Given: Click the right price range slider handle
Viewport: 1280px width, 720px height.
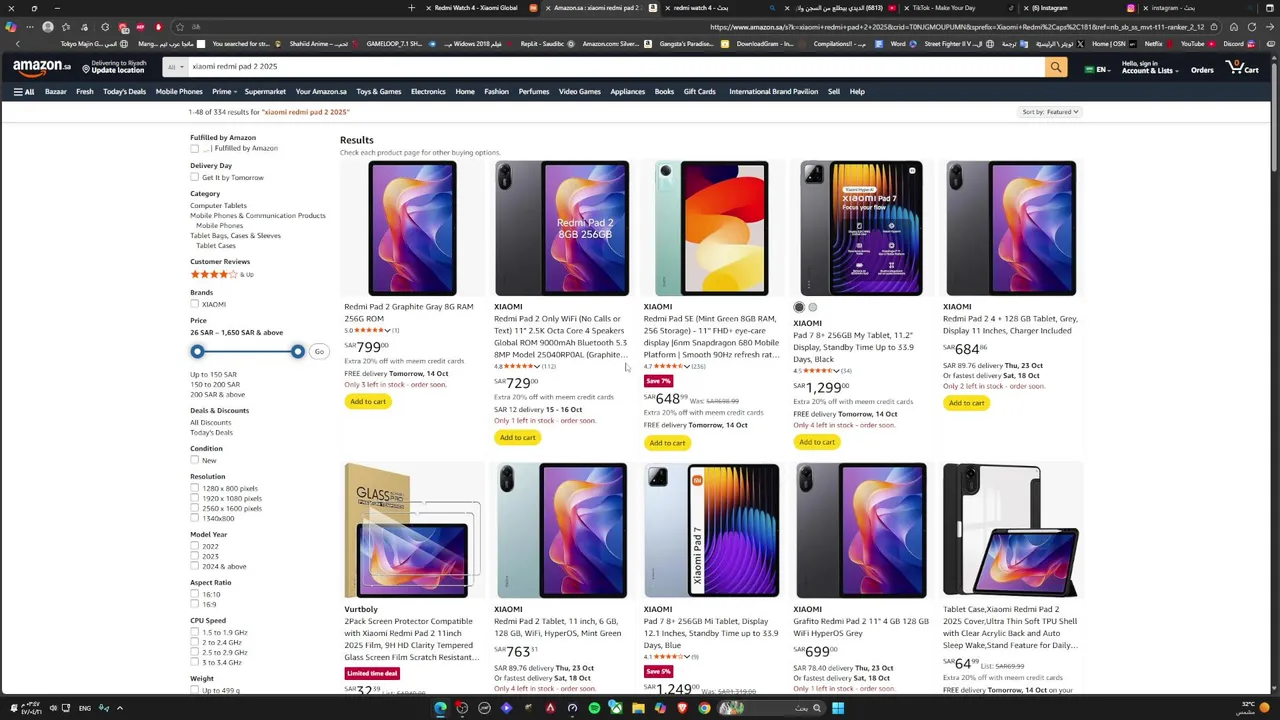Looking at the screenshot, I should [x=297, y=352].
